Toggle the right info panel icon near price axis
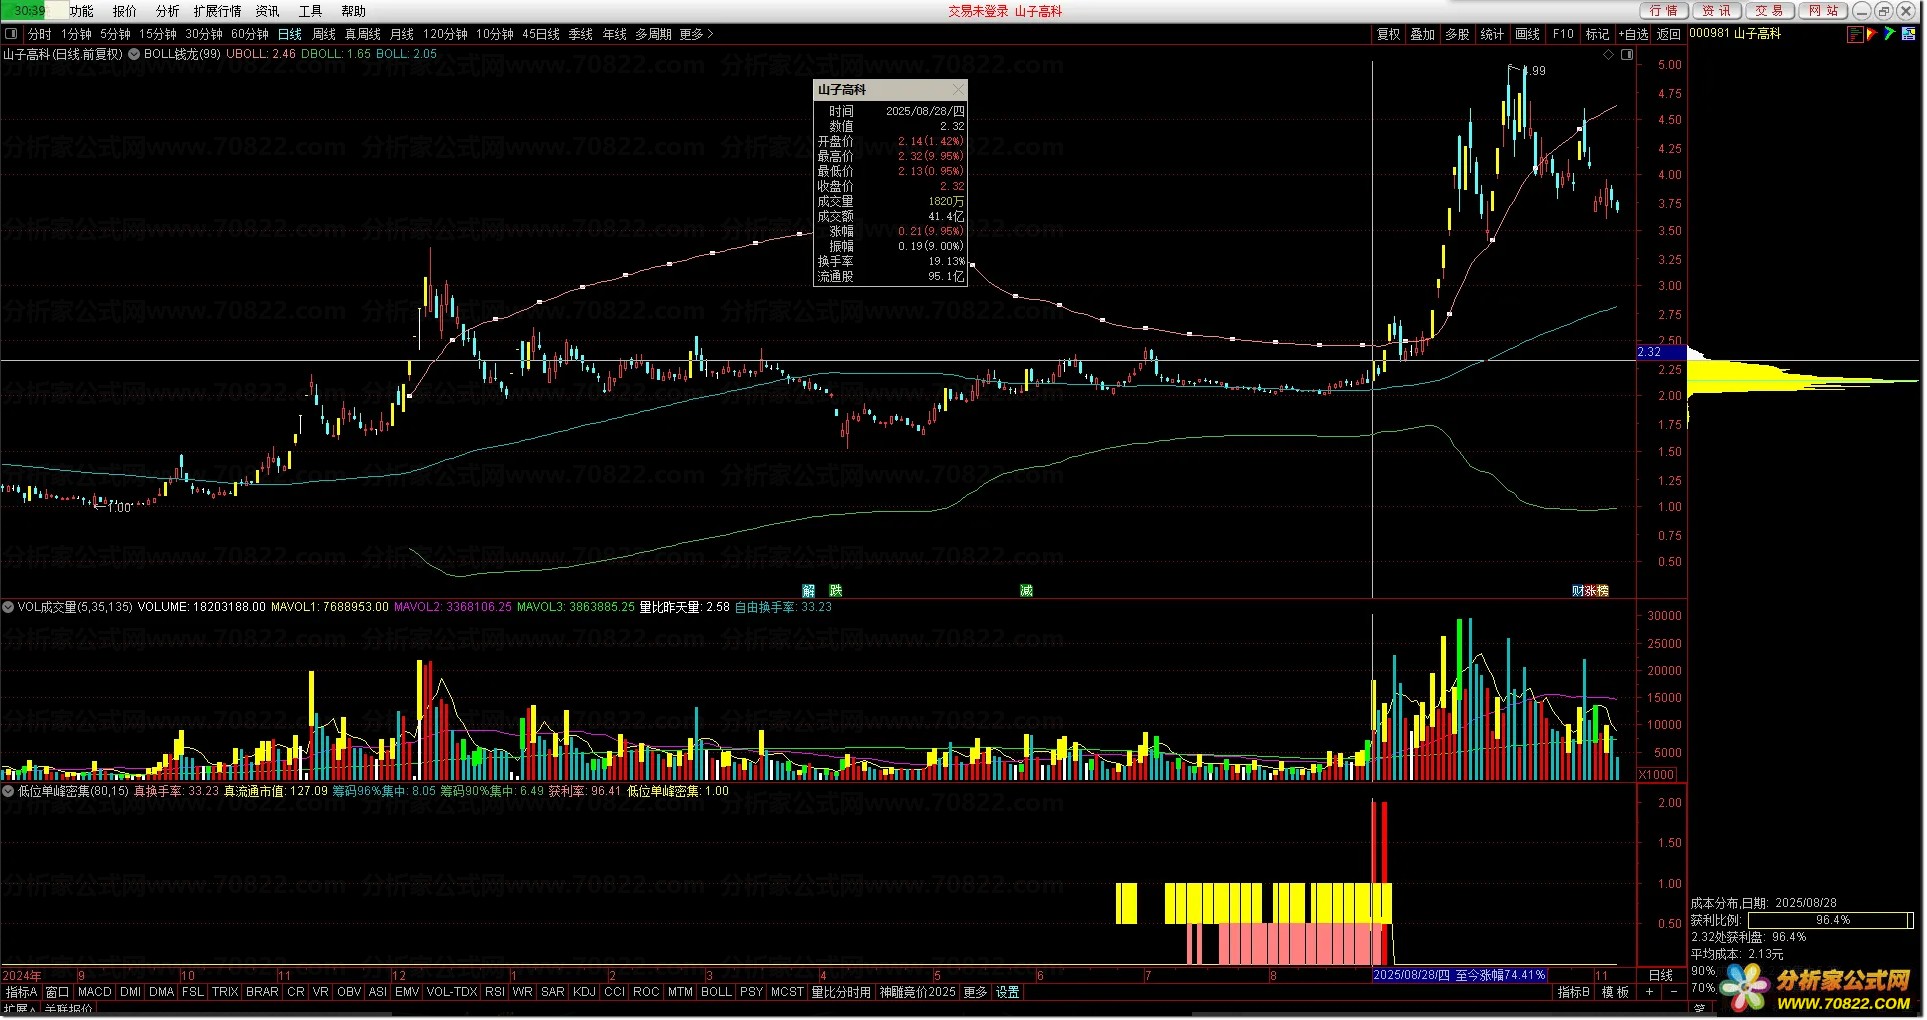The width and height of the screenshot is (1927, 1020). [1627, 55]
